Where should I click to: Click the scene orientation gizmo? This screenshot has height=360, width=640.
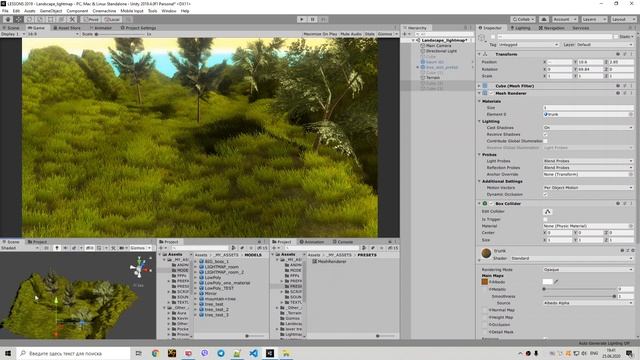[x=140, y=268]
